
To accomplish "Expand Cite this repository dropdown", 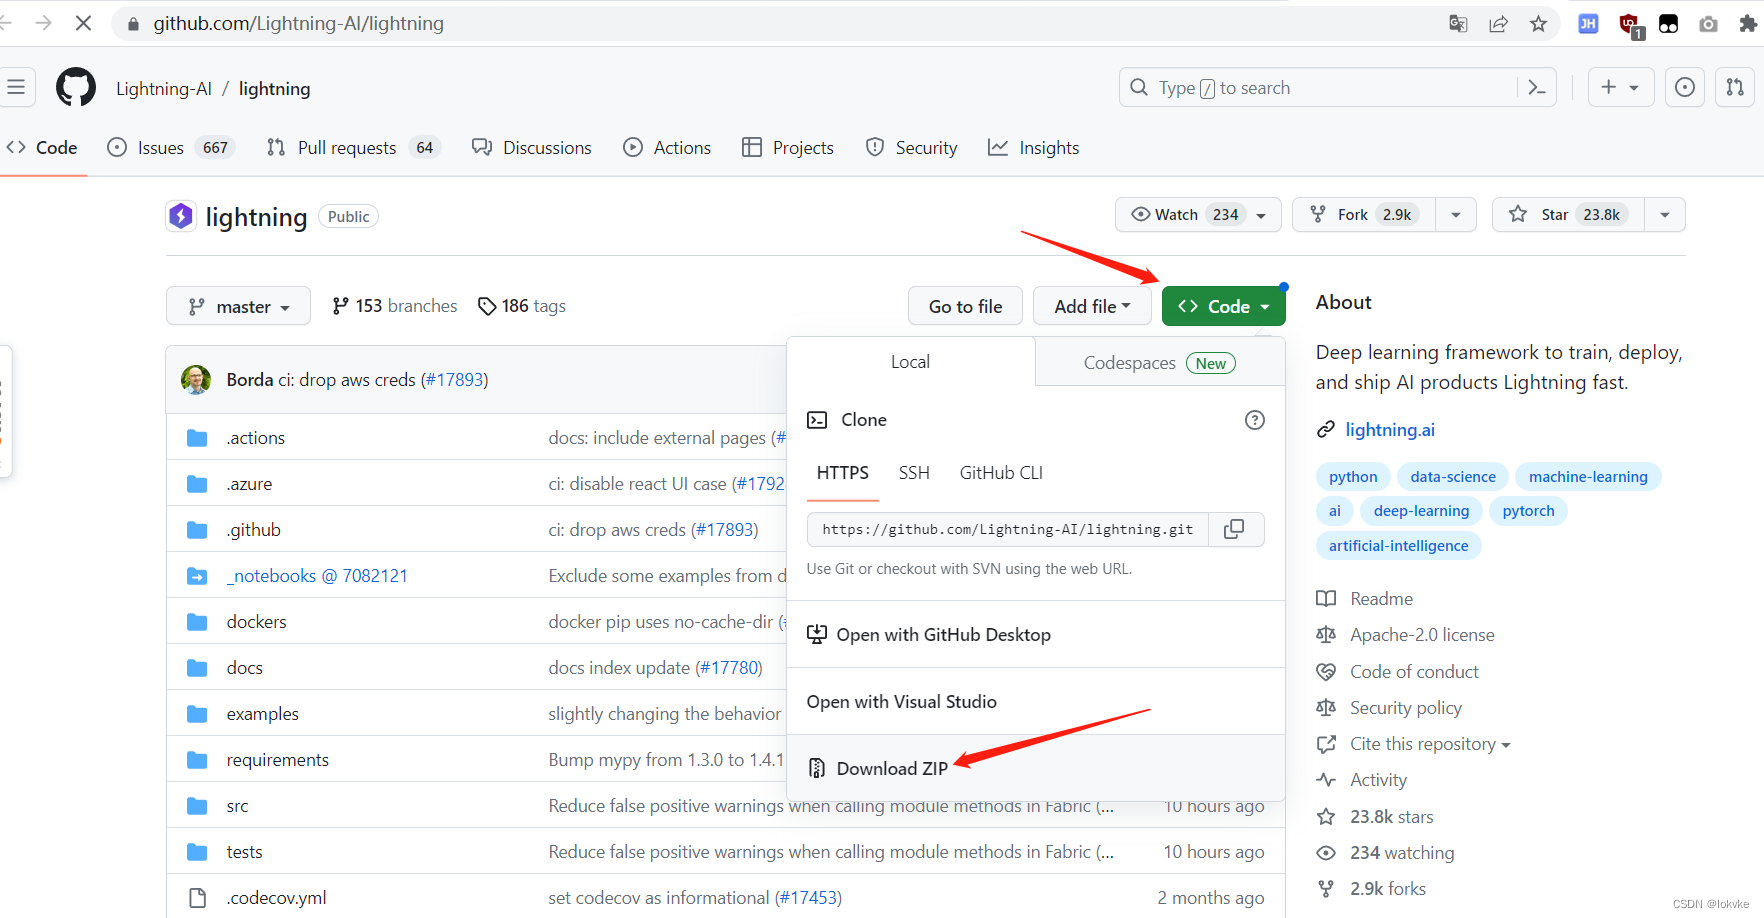I will [x=1429, y=744].
